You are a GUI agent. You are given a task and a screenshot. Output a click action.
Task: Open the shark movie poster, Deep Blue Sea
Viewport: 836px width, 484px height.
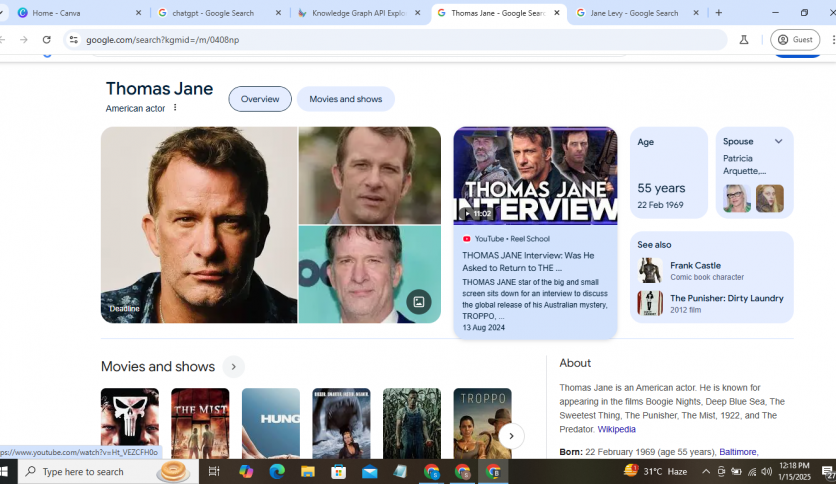[341, 423]
